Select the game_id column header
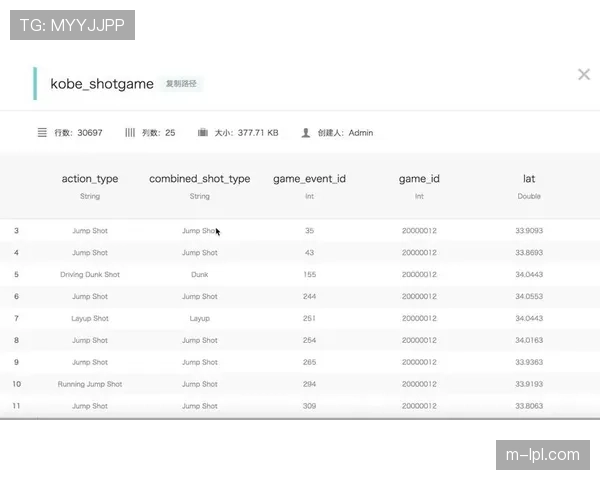Image resolution: width=600 pixels, height=480 pixels. pos(419,179)
